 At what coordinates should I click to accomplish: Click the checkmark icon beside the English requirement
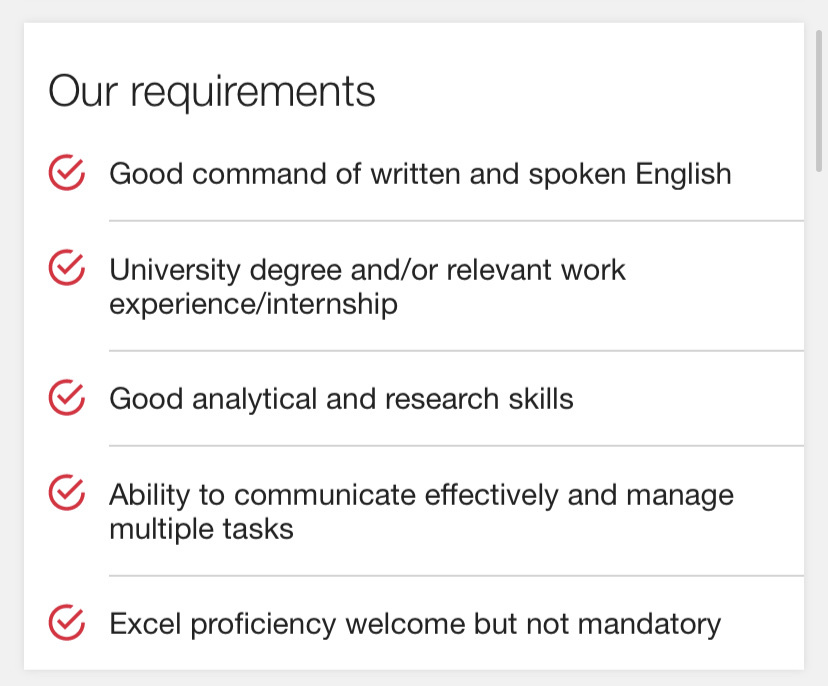tap(66, 173)
